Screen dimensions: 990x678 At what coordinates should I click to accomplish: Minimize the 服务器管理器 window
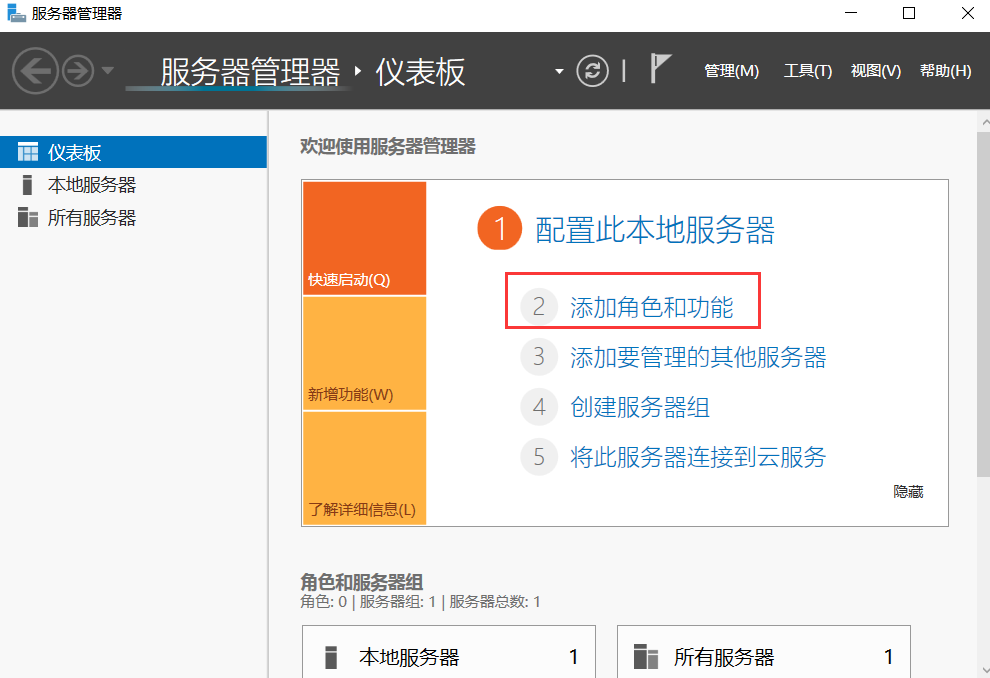tap(851, 13)
